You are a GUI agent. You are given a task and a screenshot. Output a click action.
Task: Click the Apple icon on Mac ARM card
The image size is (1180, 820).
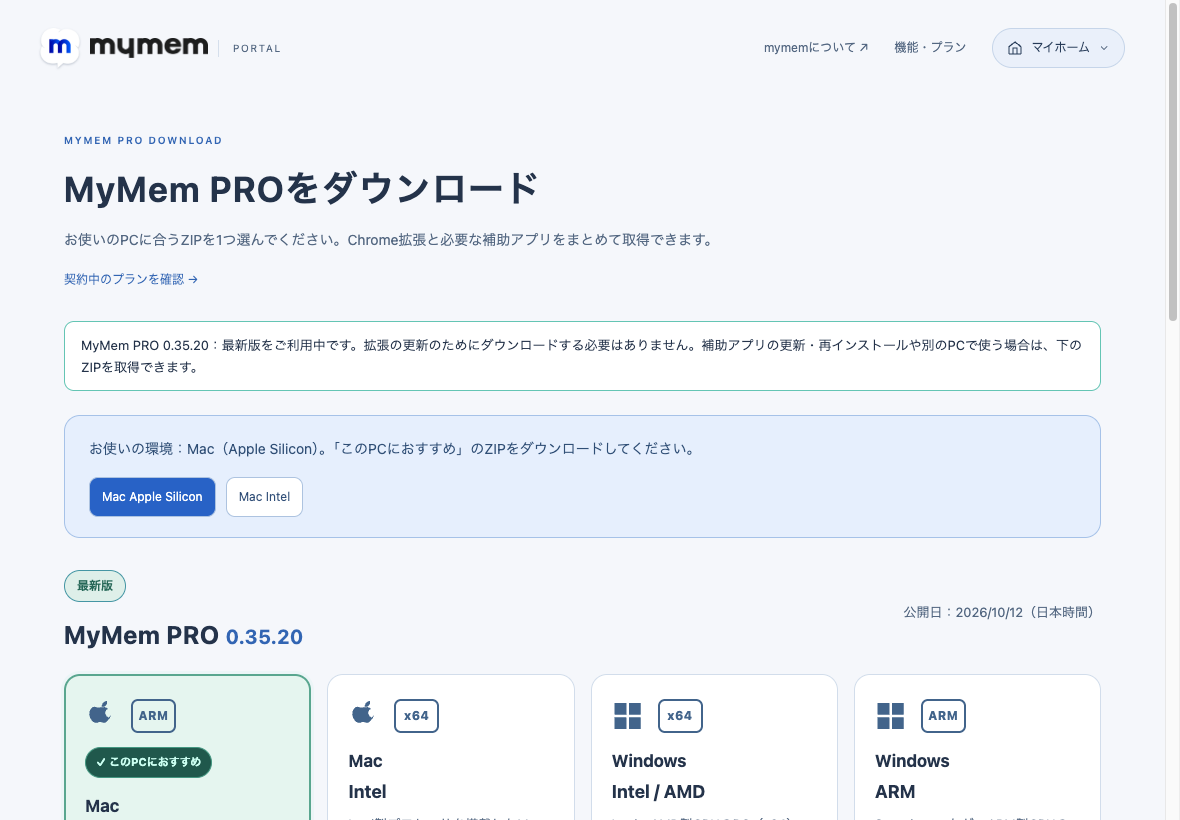pyautogui.click(x=99, y=712)
